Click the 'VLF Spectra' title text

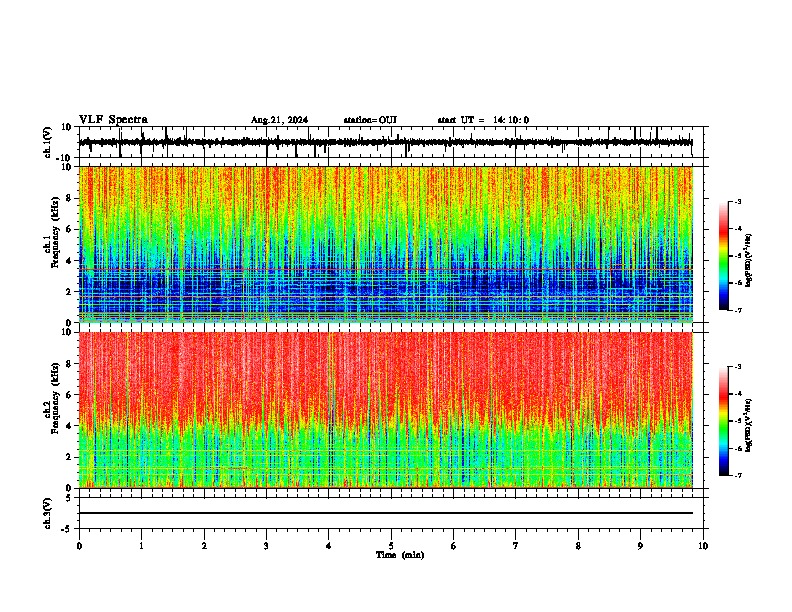point(113,120)
